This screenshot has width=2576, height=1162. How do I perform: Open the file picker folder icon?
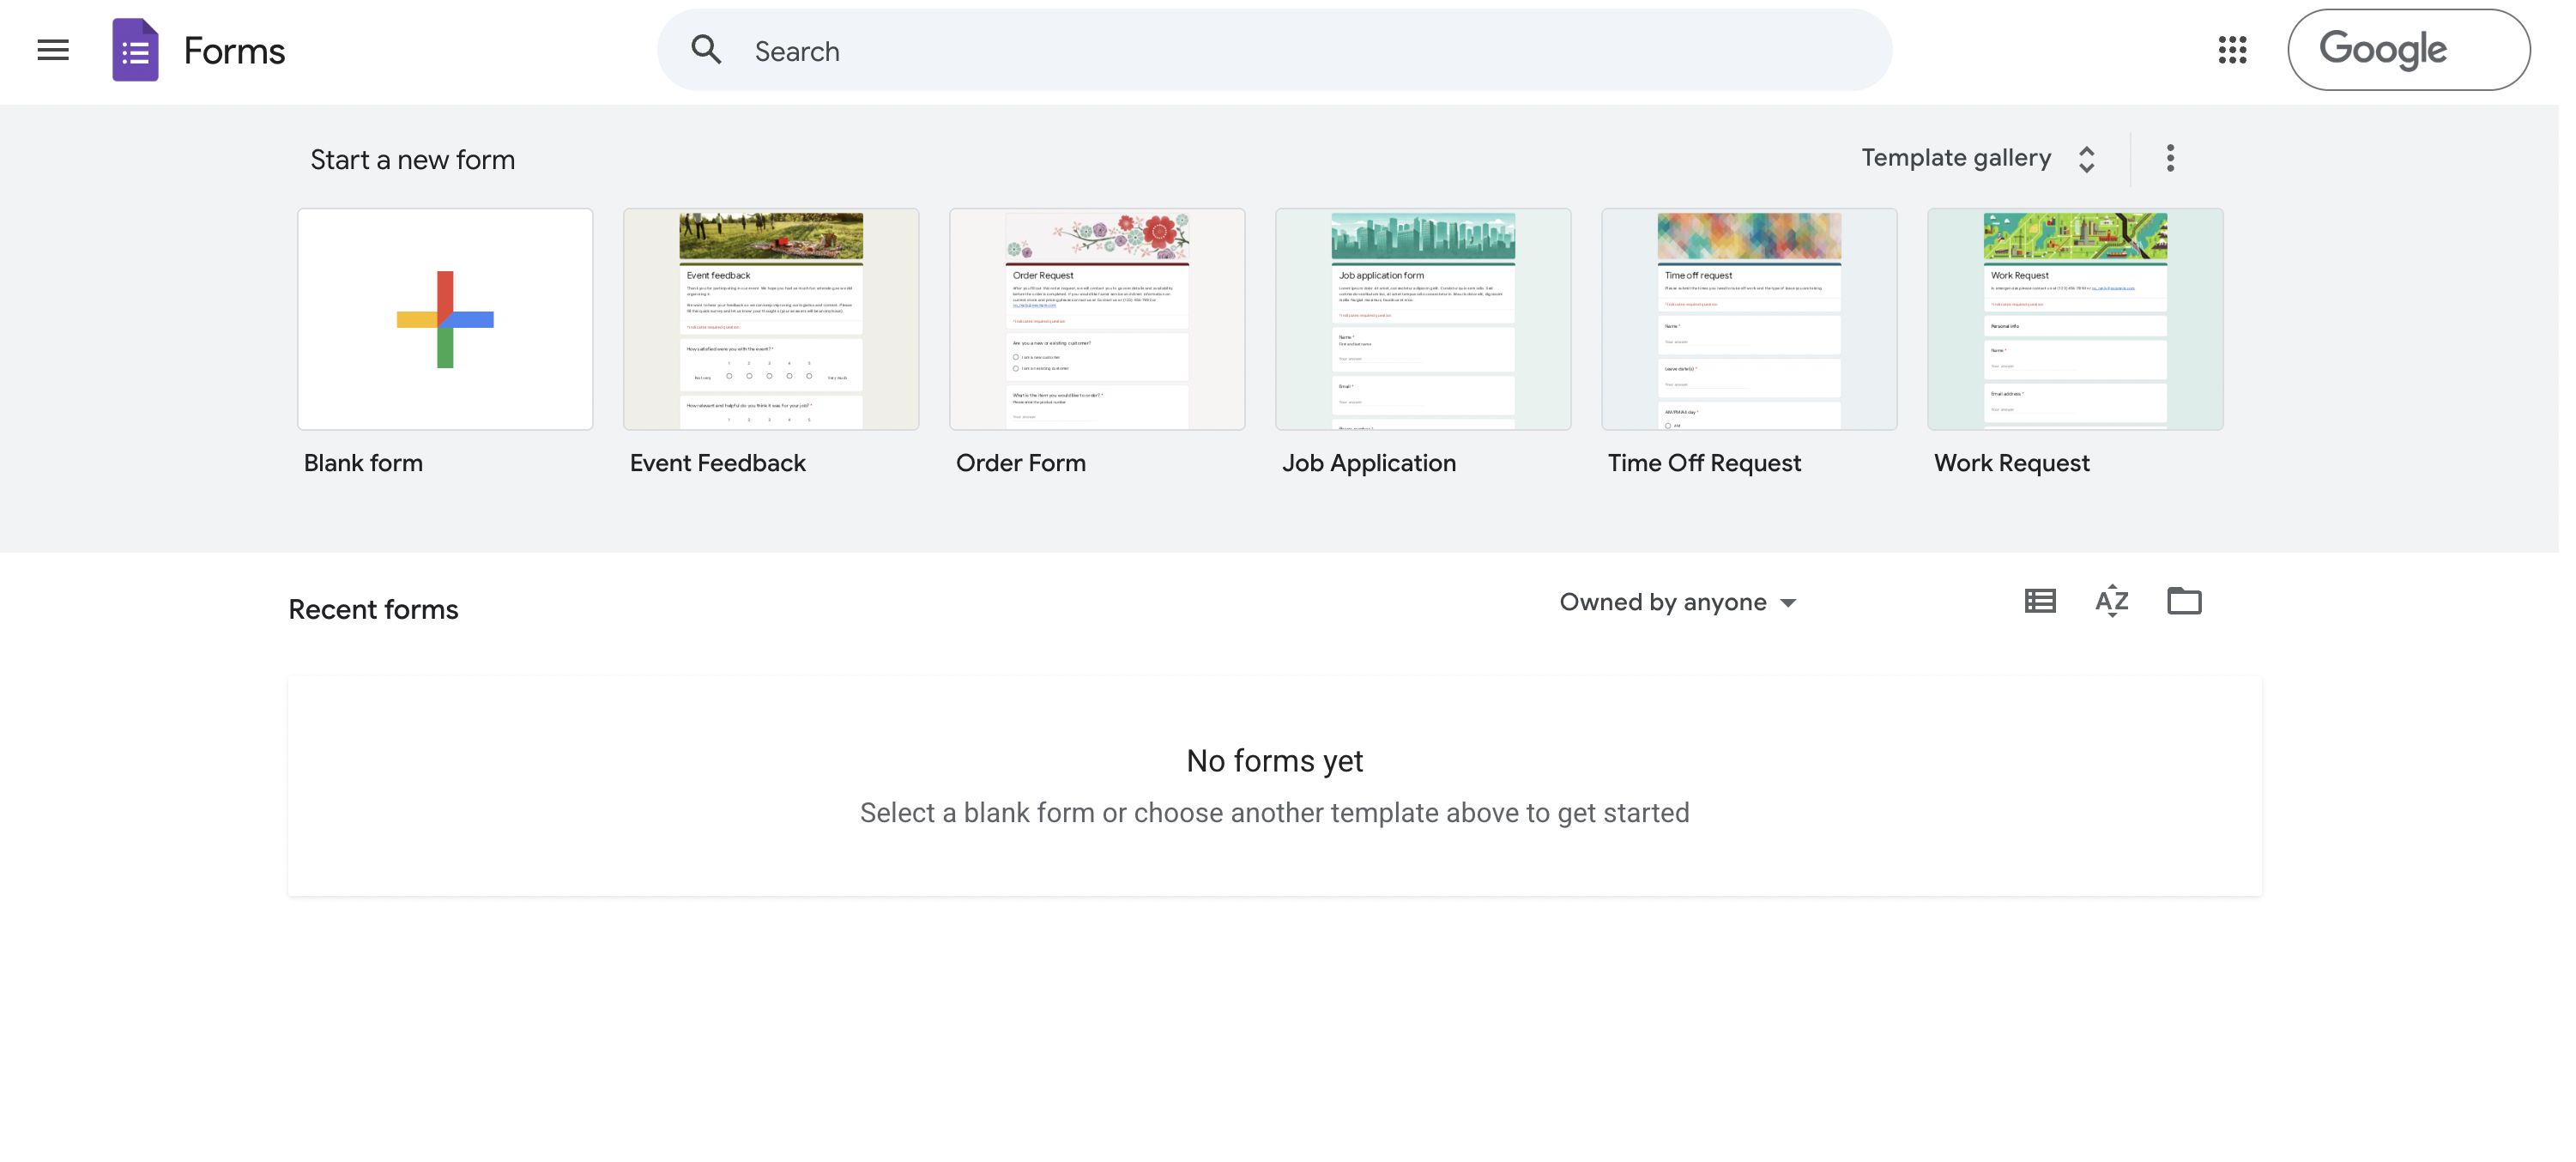[2184, 600]
